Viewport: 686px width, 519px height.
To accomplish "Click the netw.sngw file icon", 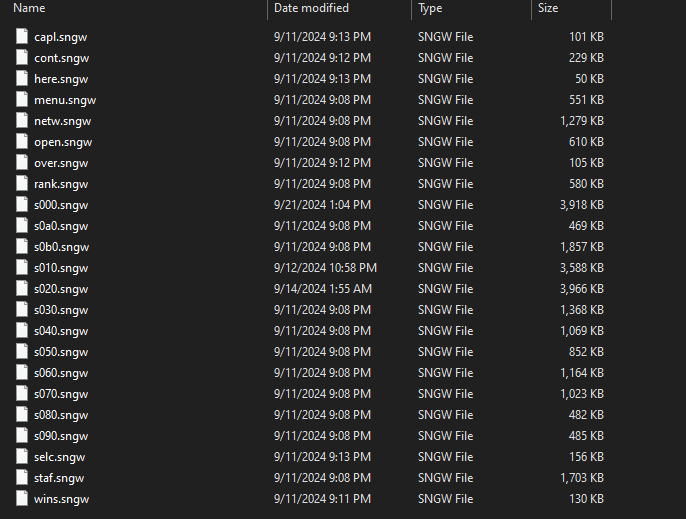I will (x=23, y=121).
